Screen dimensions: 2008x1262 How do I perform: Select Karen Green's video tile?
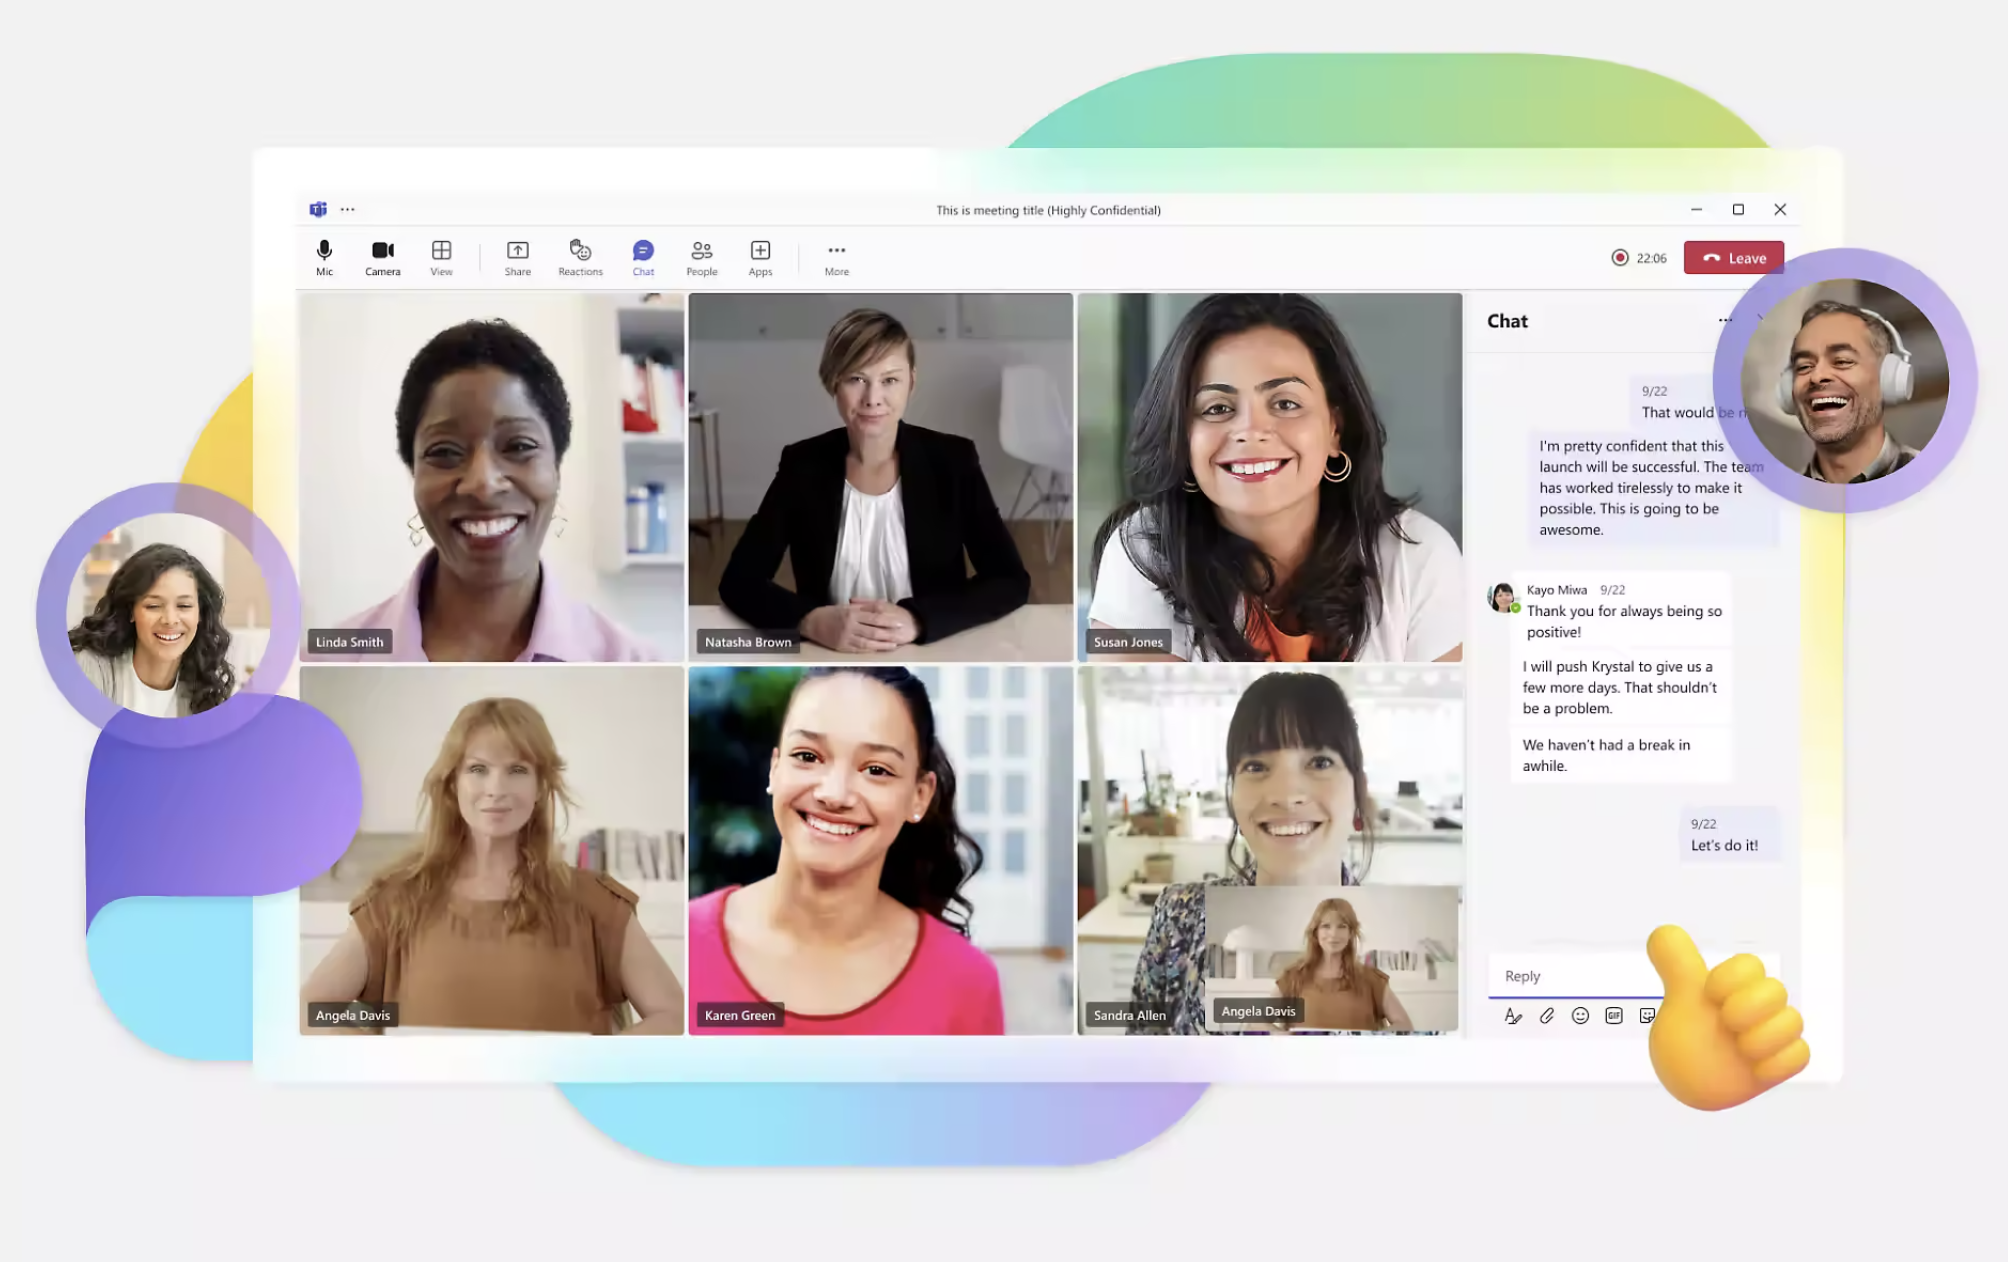(x=880, y=850)
